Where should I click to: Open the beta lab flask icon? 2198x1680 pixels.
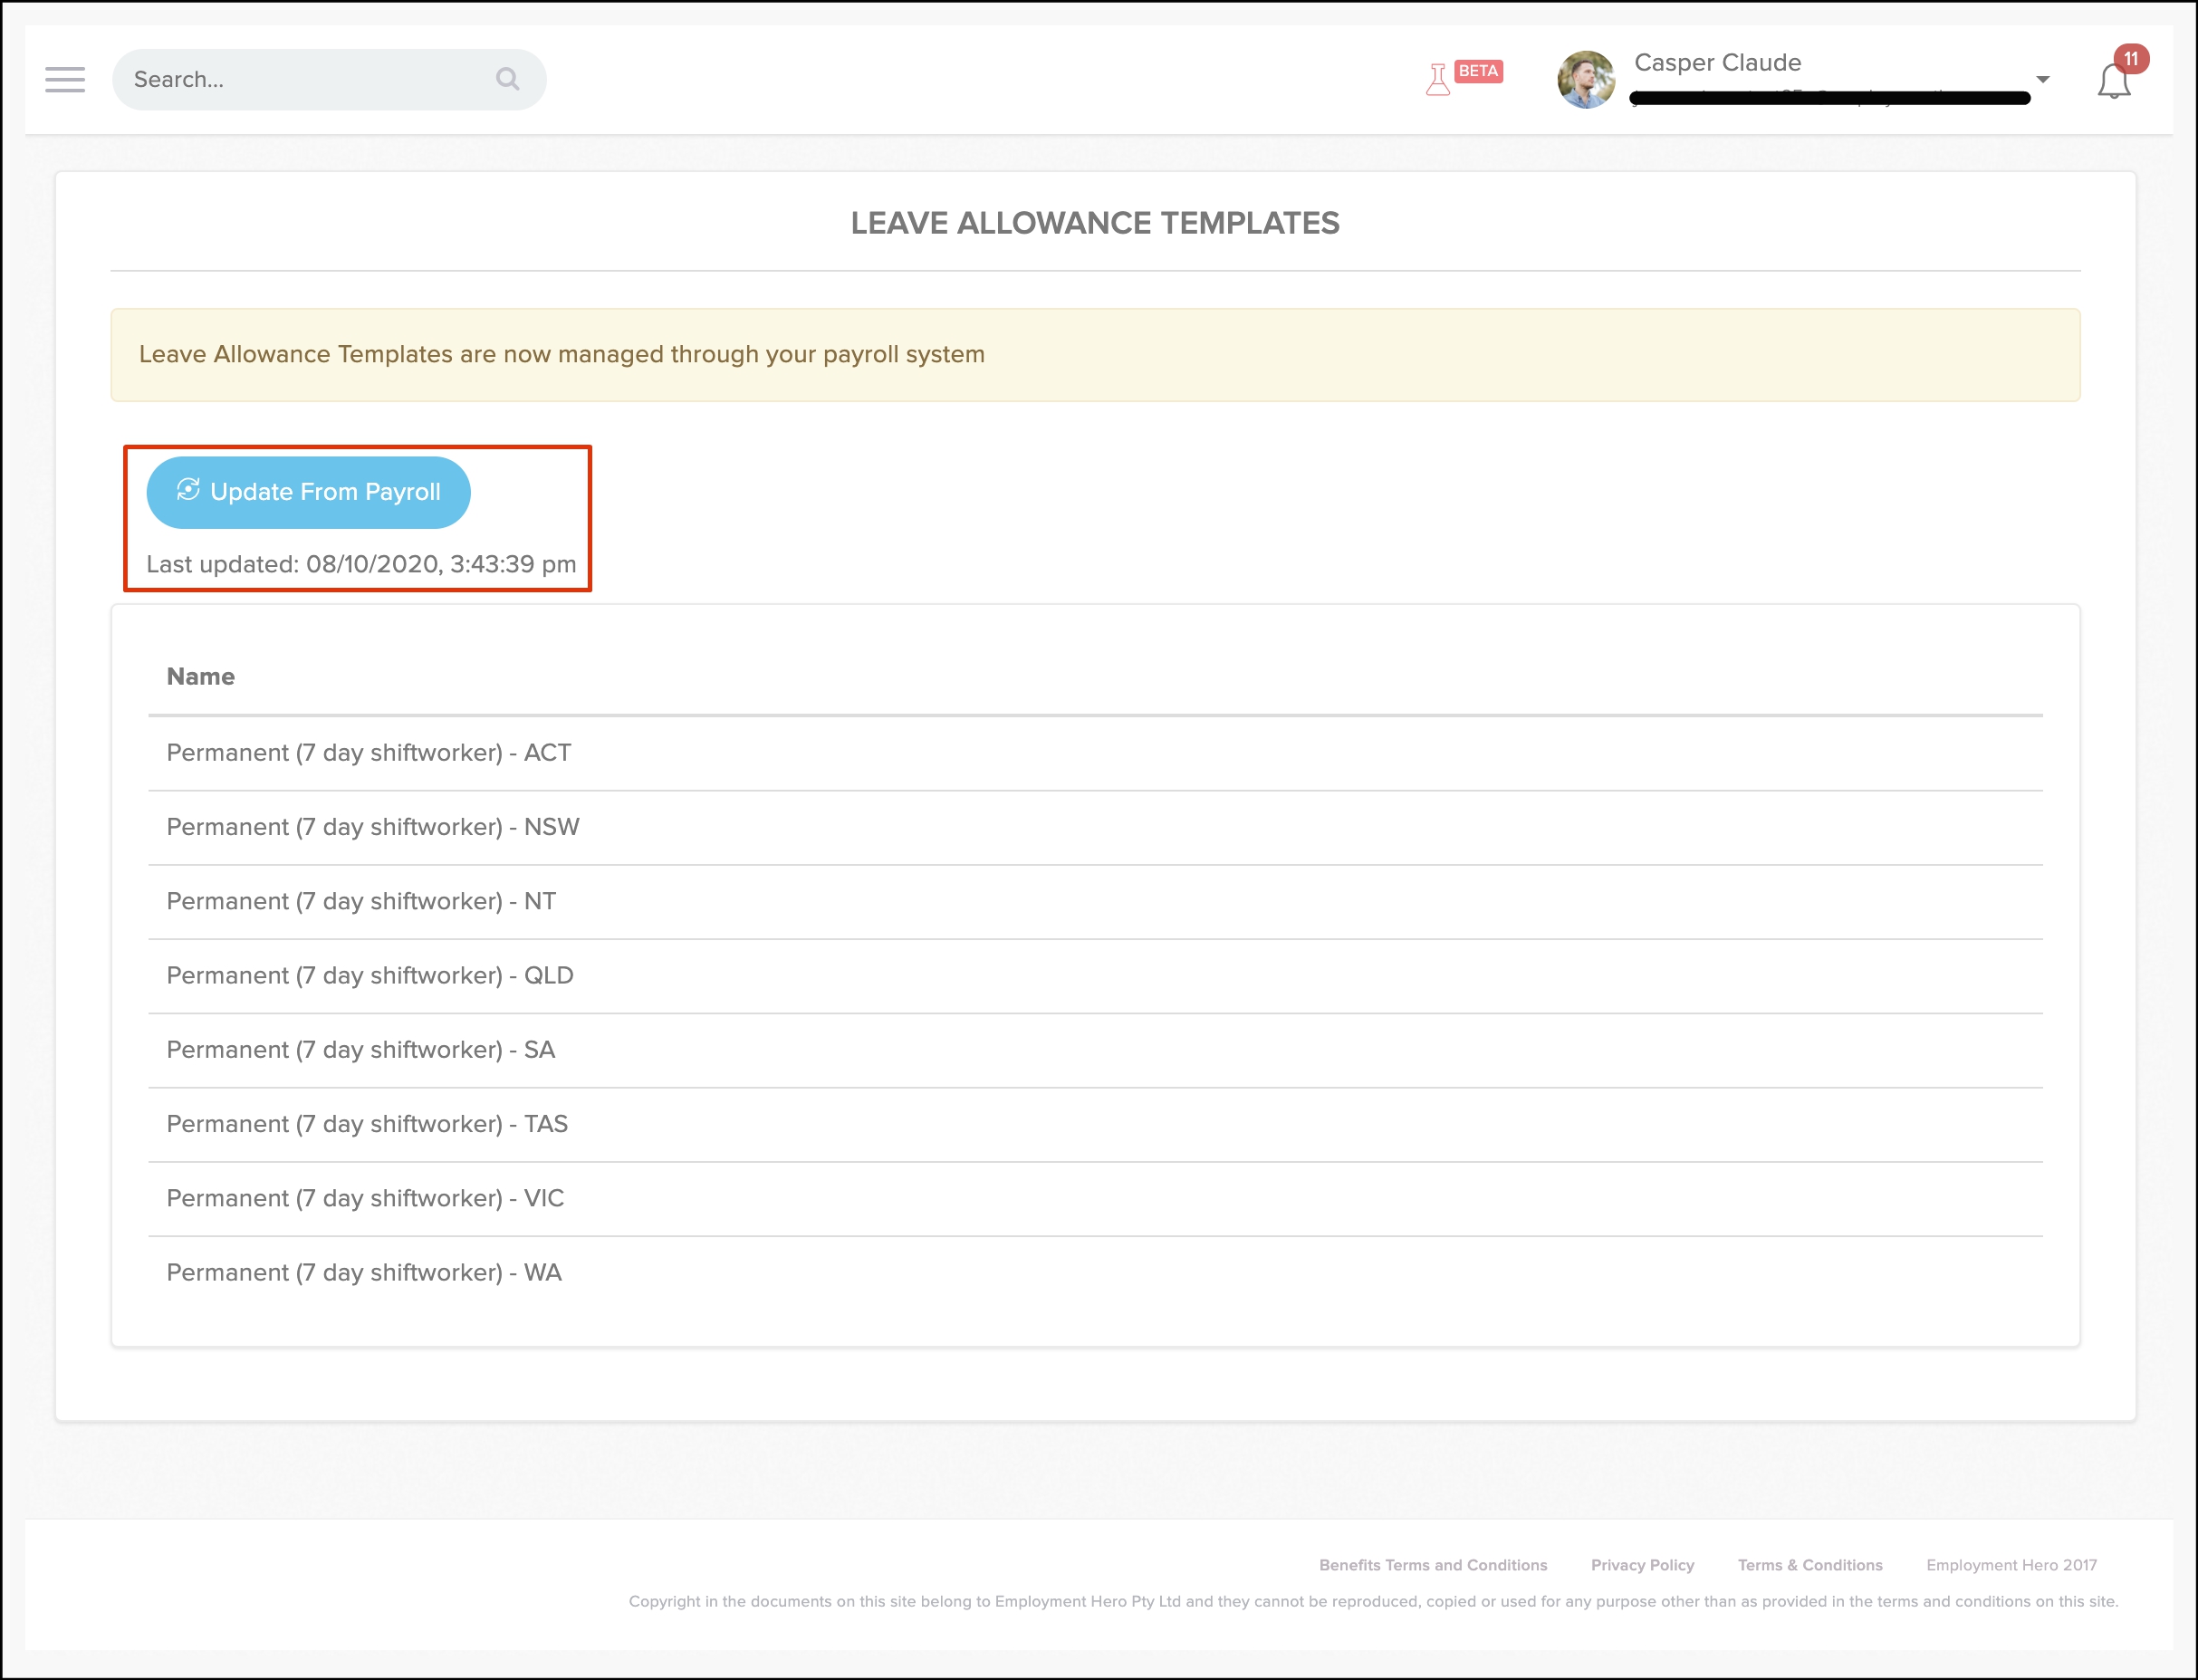point(1437,79)
